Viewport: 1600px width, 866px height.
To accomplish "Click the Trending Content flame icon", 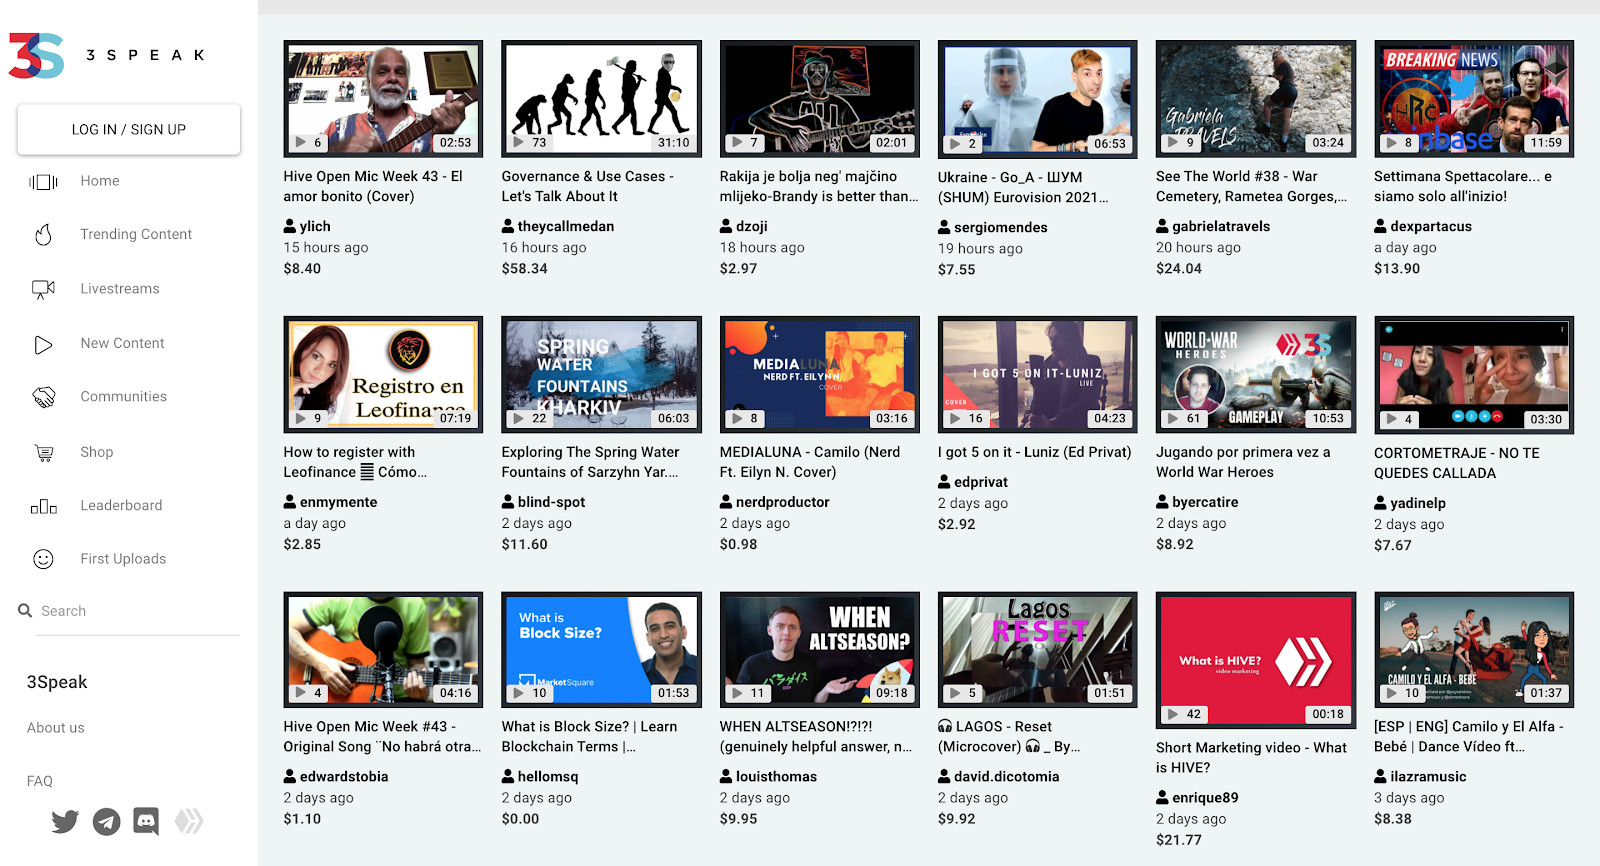I will 43,235.
